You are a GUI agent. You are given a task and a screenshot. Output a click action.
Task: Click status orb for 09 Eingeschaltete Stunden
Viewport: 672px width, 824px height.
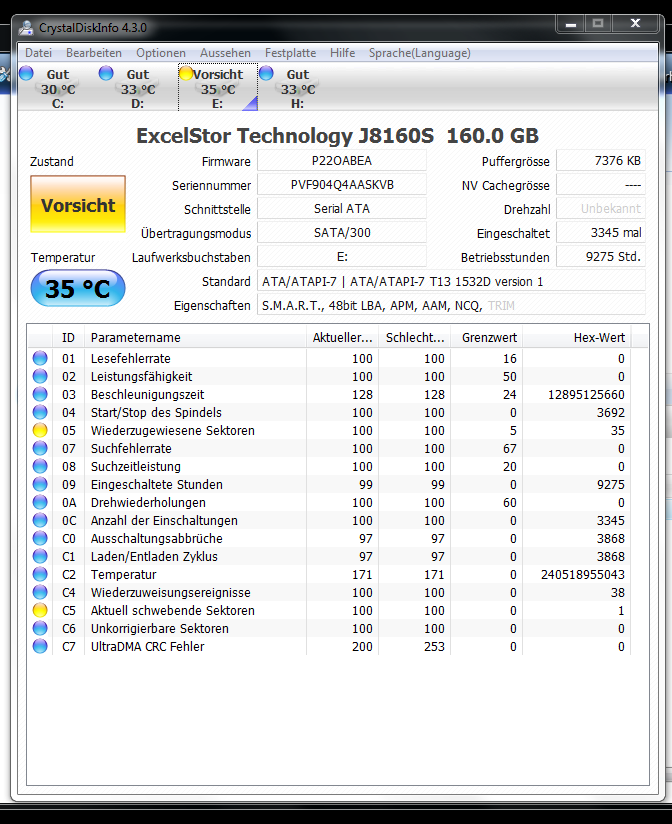pyautogui.click(x=40, y=484)
